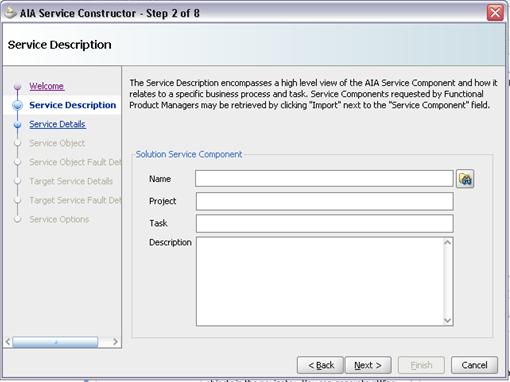The height and width of the screenshot is (382, 510).
Task: Click into the Task field
Action: [325, 223]
